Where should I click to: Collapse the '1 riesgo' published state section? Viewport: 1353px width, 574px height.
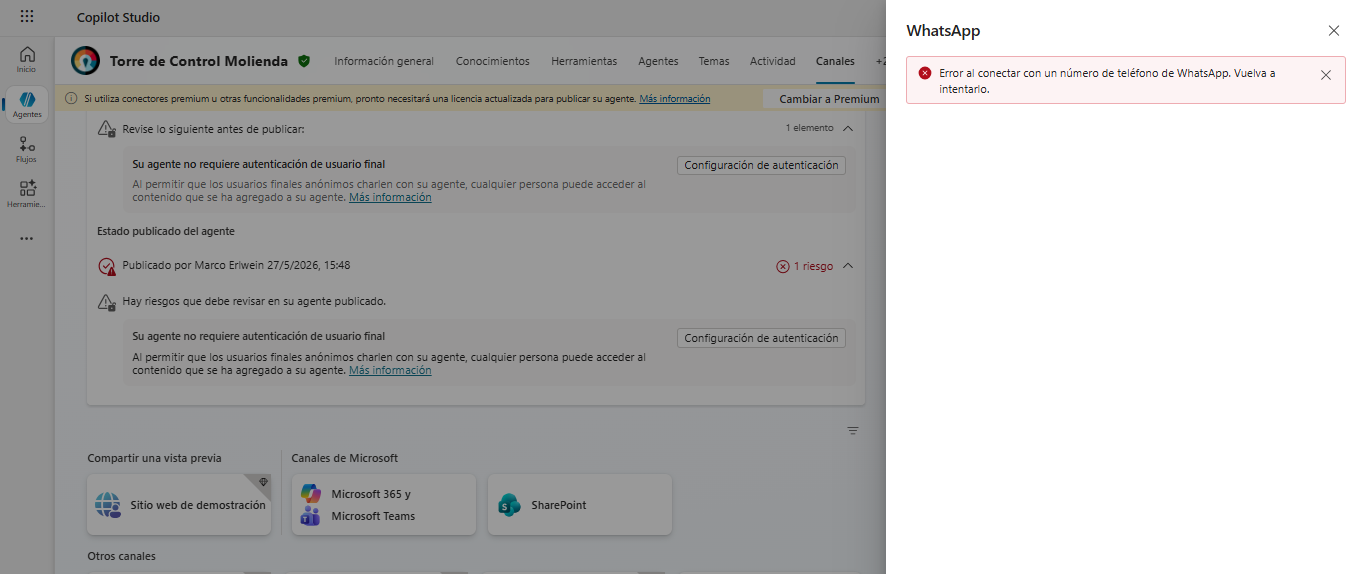pos(848,266)
